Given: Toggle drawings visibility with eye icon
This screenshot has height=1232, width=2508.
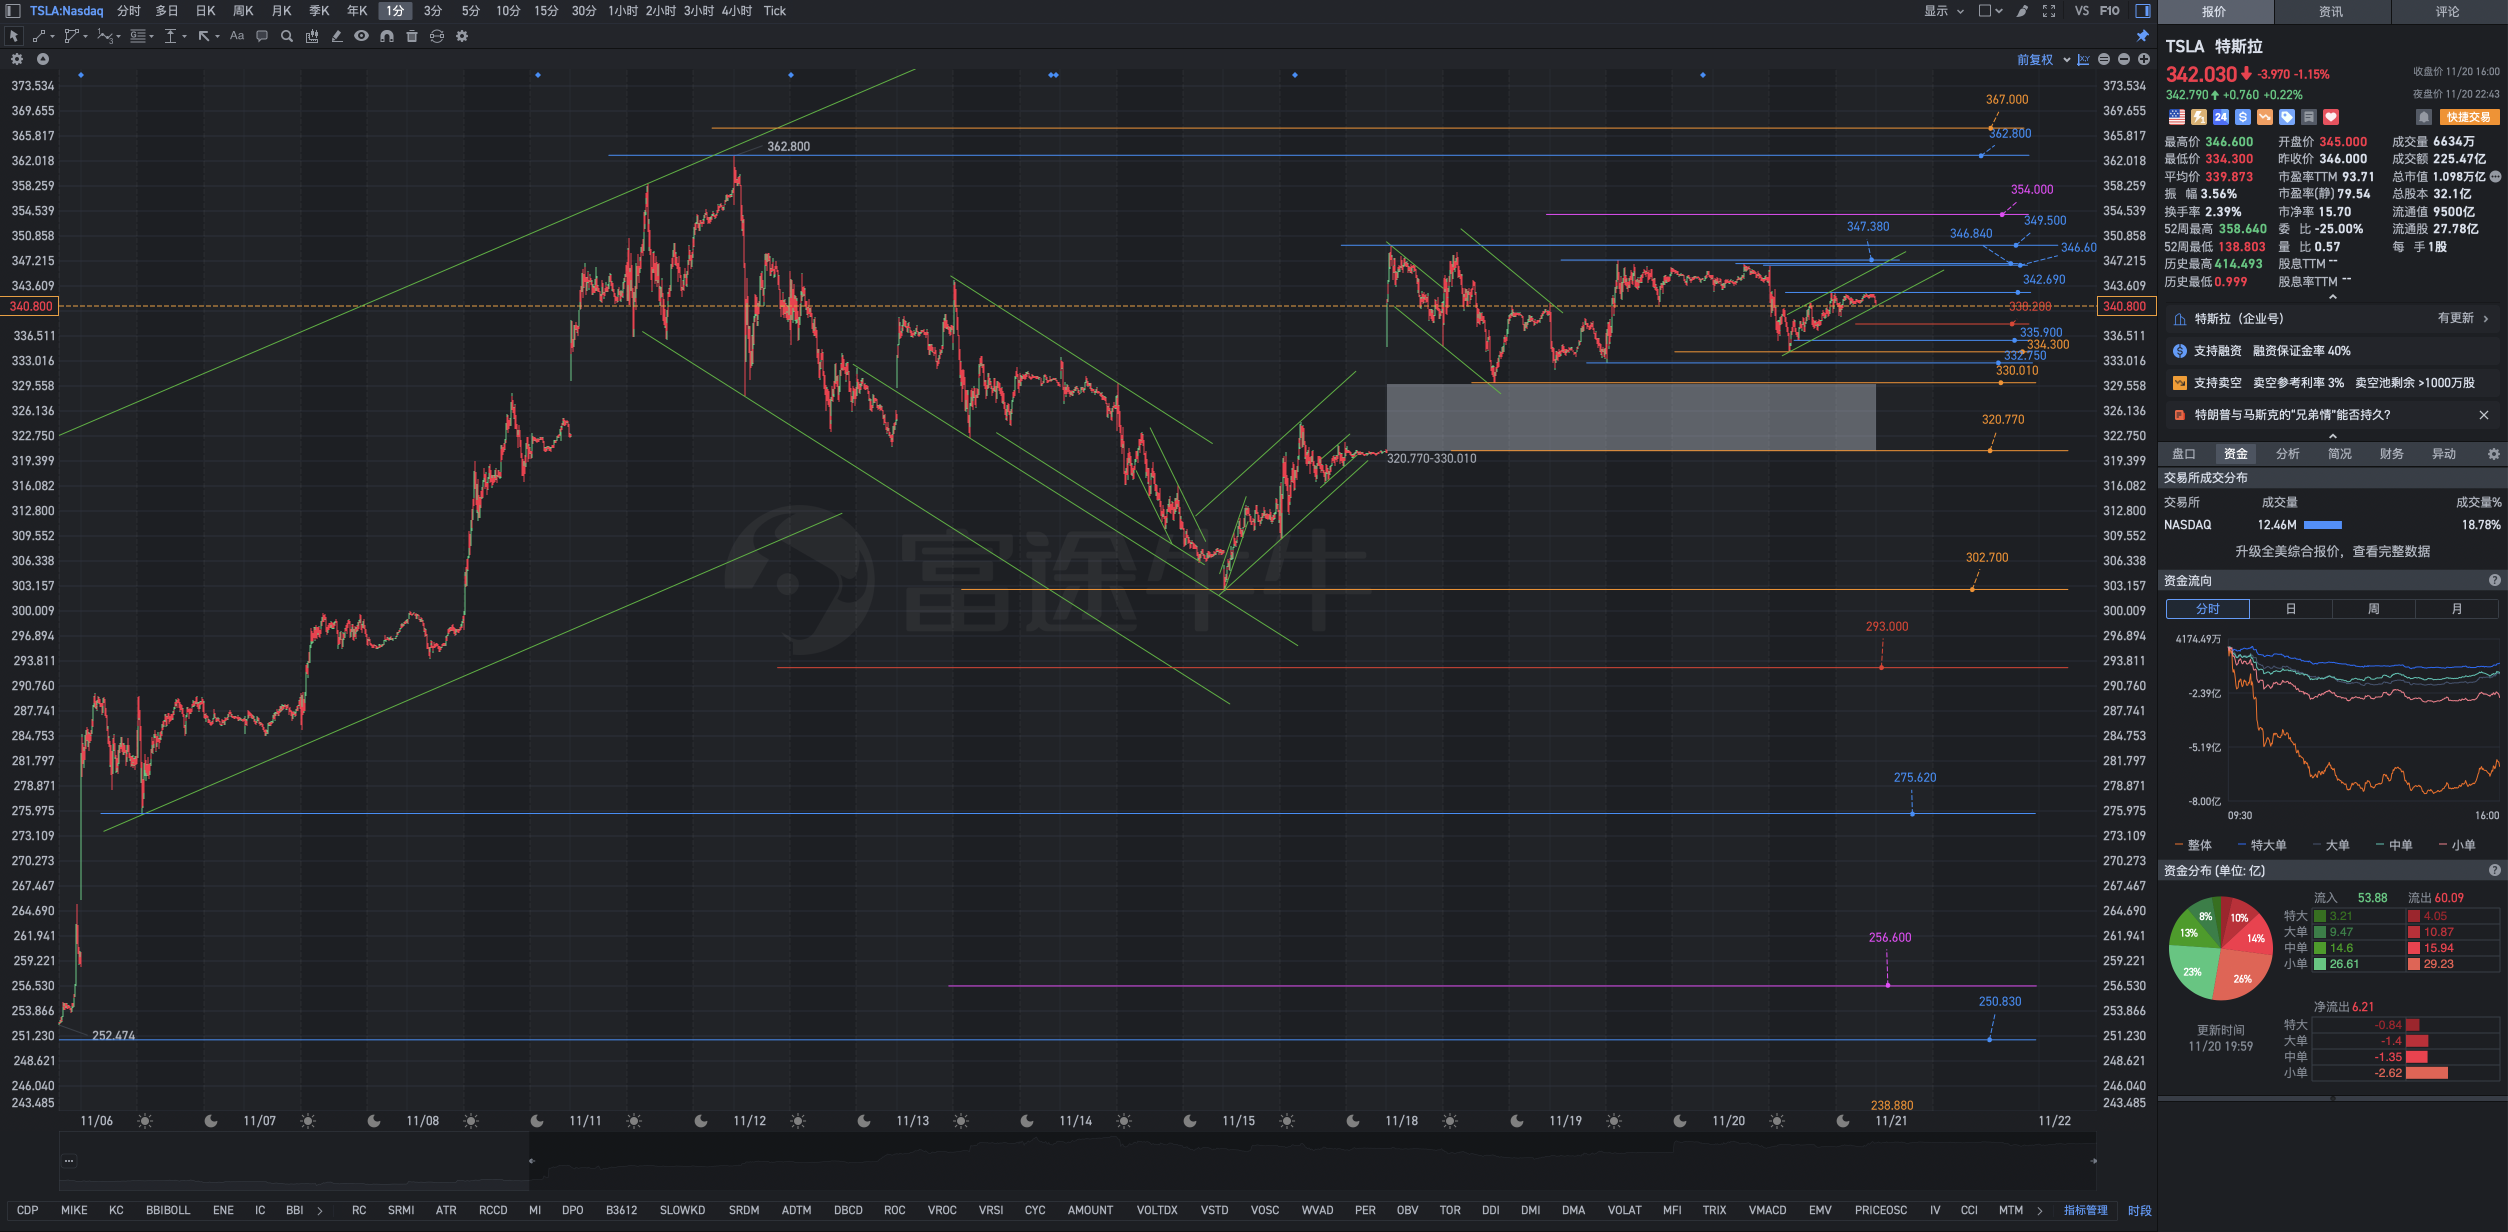Looking at the screenshot, I should (x=361, y=36).
